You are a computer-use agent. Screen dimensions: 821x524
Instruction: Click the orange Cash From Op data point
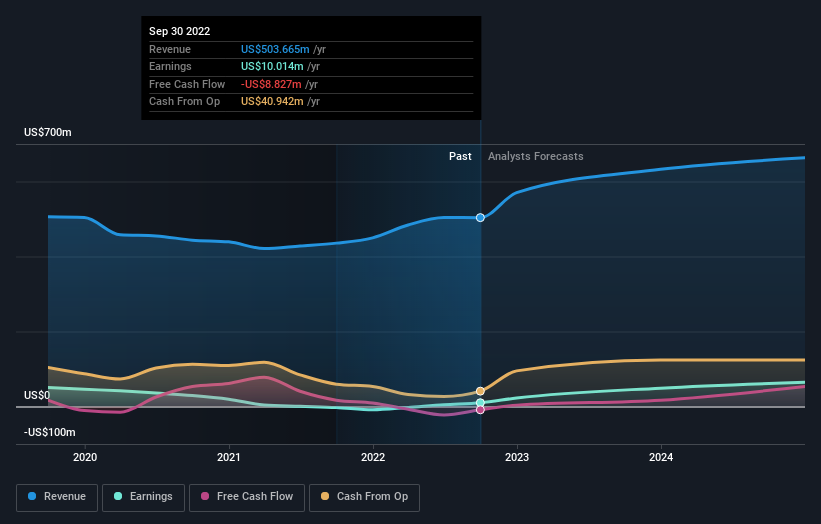pos(480,391)
